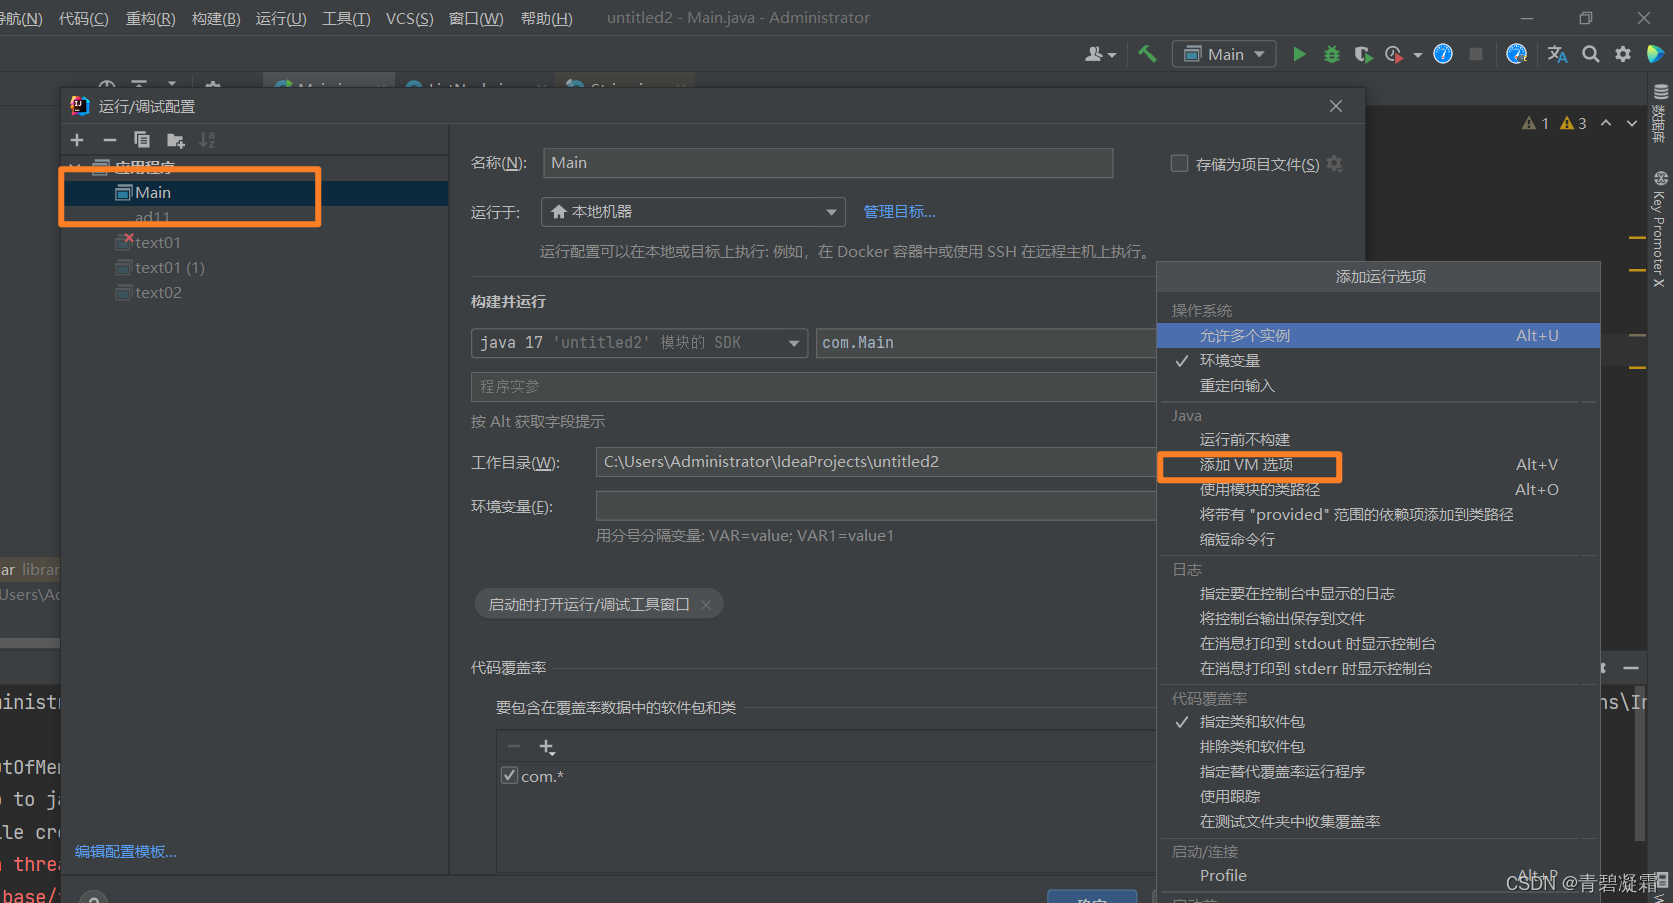1673x903 pixels.
Task: Sort configurations alphabetically icon
Action: 207,140
